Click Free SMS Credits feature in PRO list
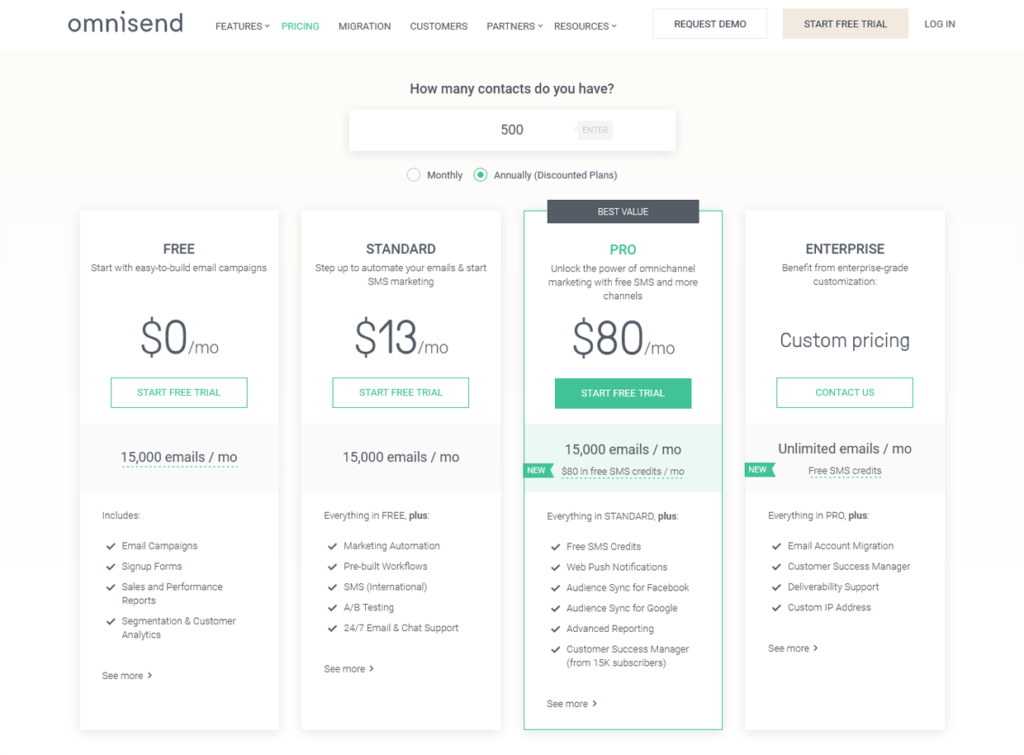 point(603,547)
